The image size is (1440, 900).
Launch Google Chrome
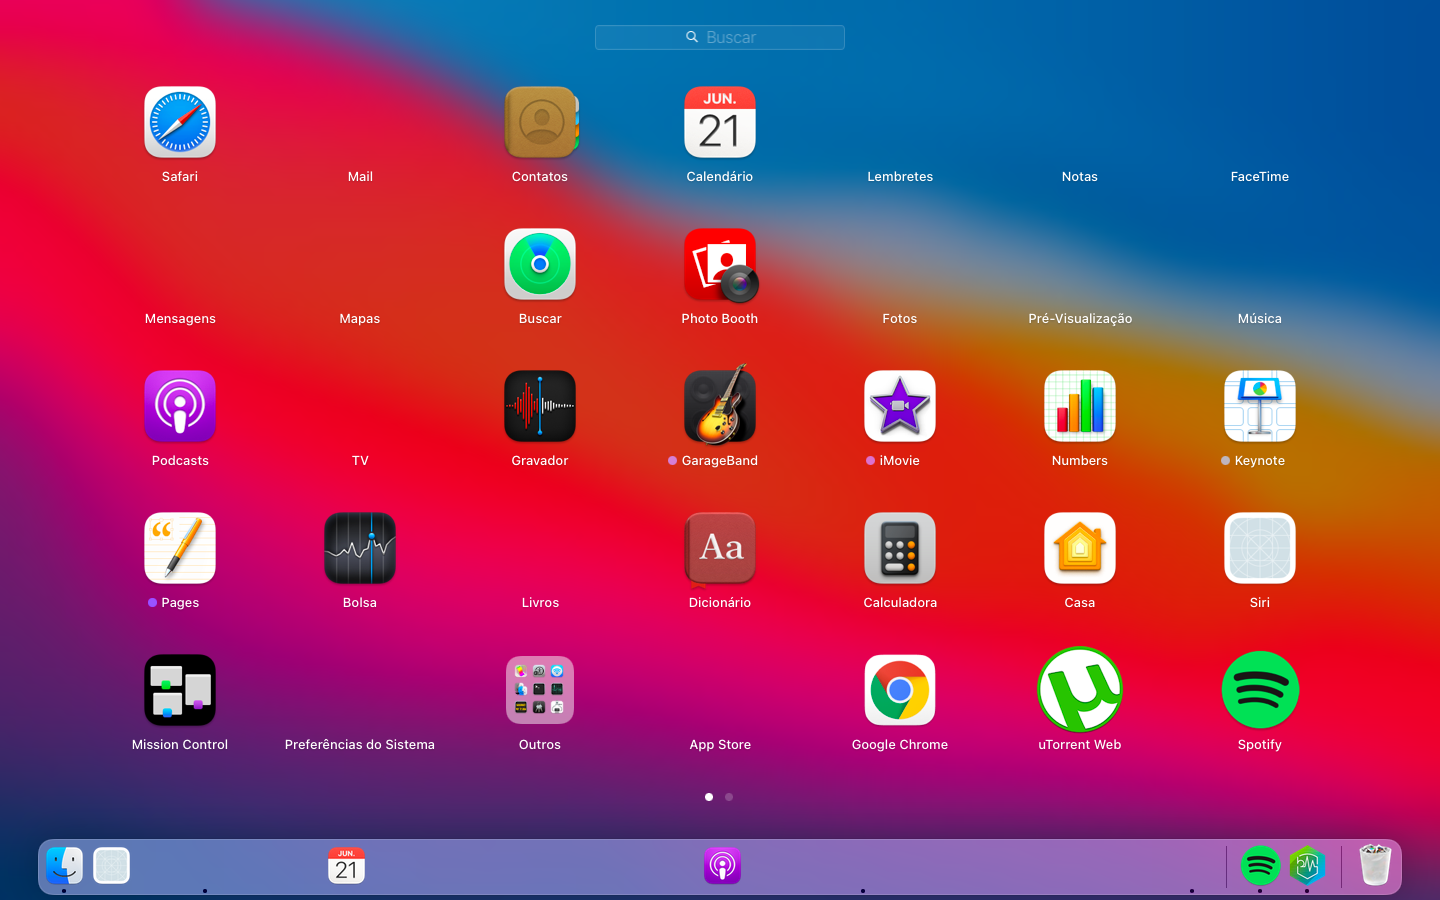900,690
